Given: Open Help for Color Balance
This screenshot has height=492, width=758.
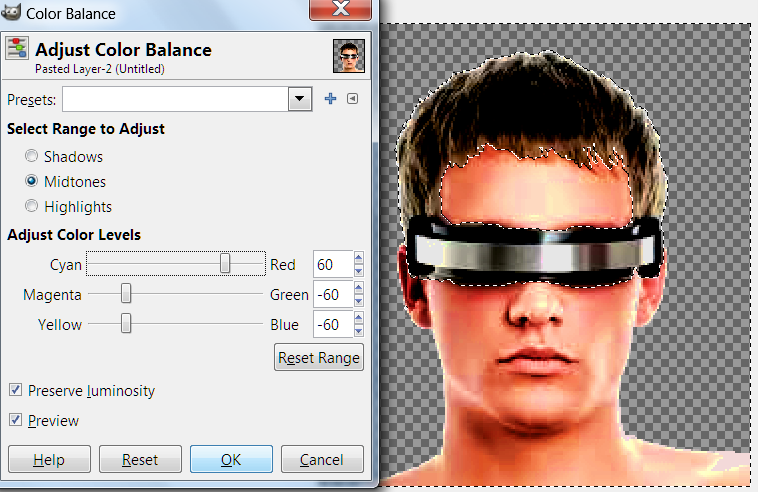Looking at the screenshot, I should 48,460.
